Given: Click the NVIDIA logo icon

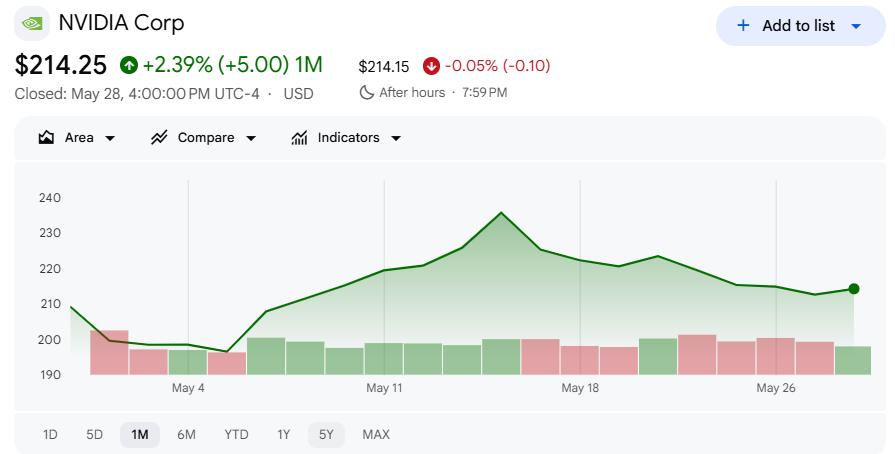Looking at the screenshot, I should [32, 23].
